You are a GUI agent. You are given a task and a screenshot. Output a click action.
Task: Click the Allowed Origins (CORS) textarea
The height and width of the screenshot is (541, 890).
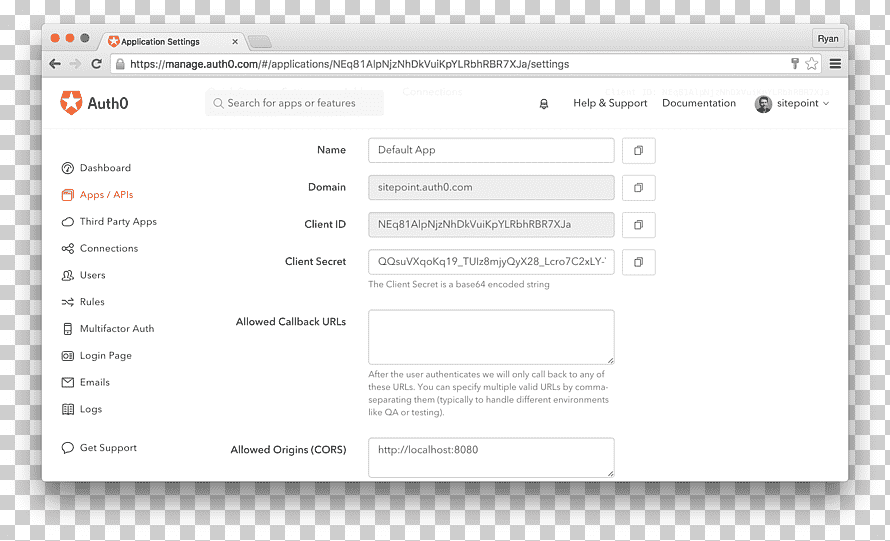point(491,458)
